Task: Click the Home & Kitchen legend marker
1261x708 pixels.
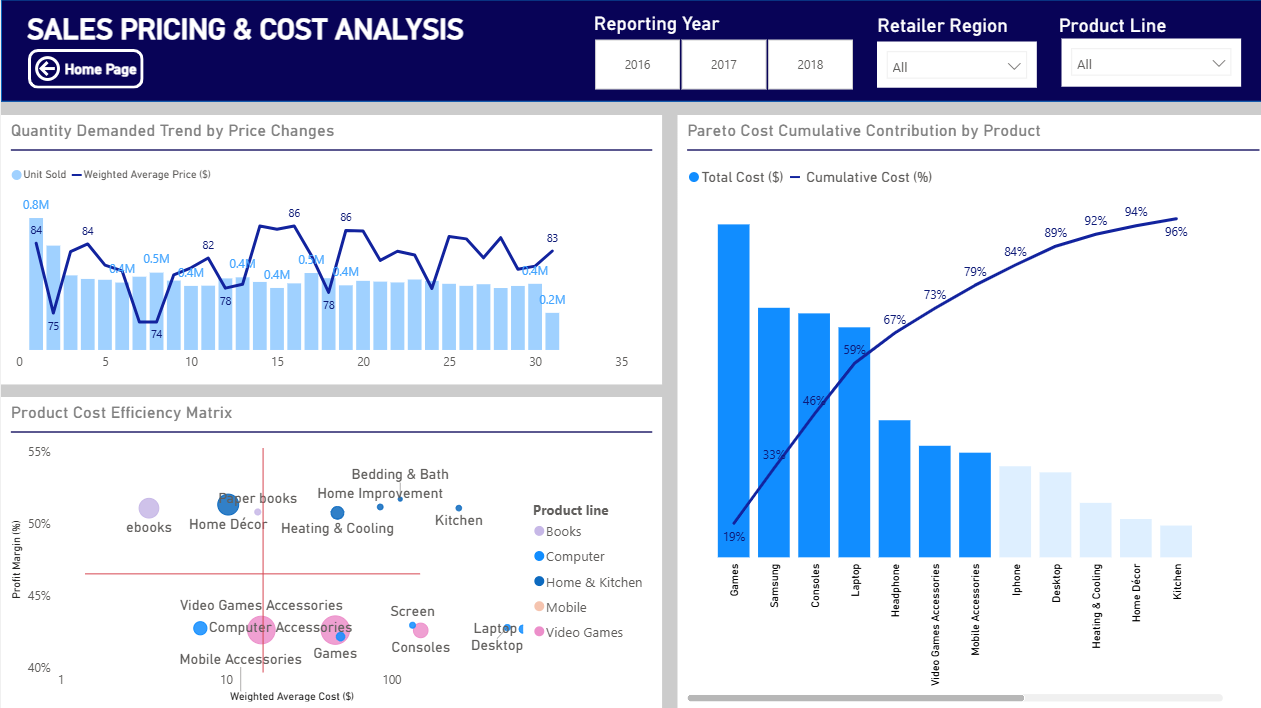Action: point(539,582)
